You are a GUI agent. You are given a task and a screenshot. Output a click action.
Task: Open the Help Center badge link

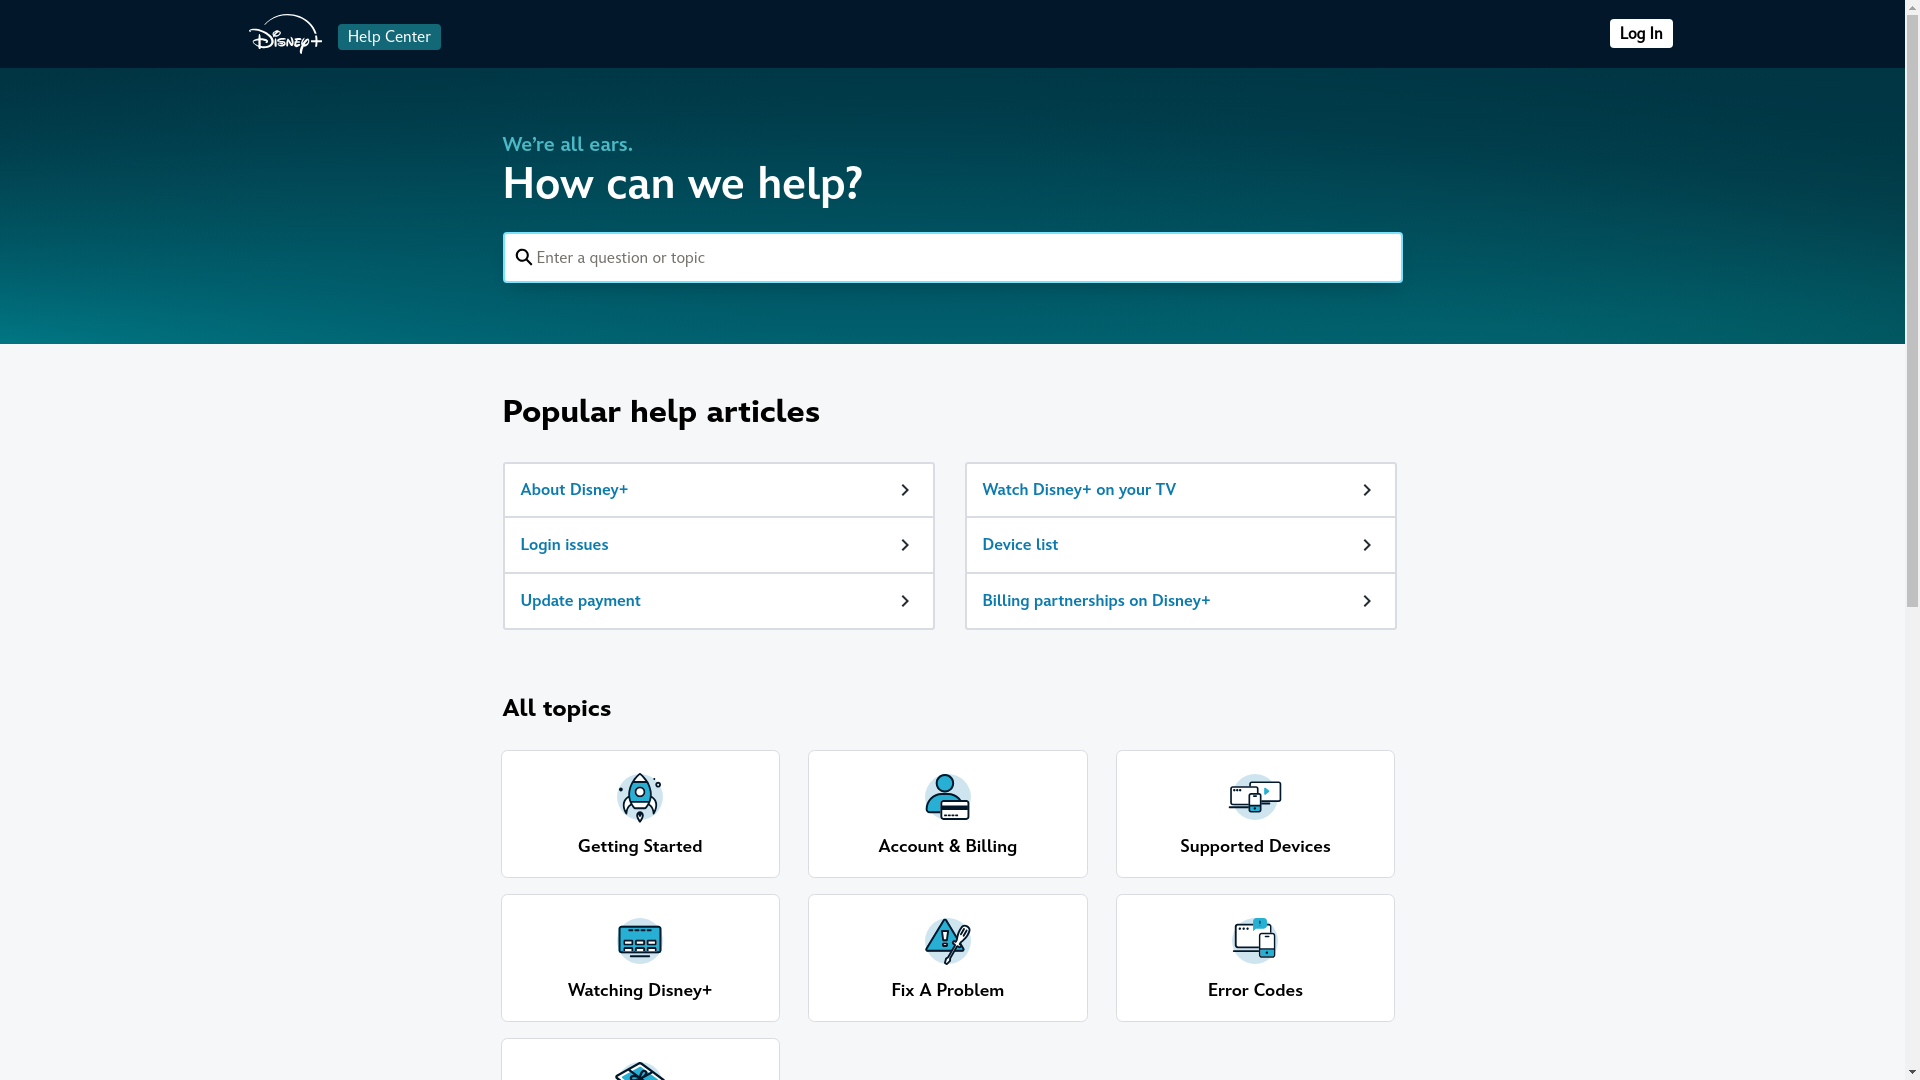pyautogui.click(x=389, y=37)
